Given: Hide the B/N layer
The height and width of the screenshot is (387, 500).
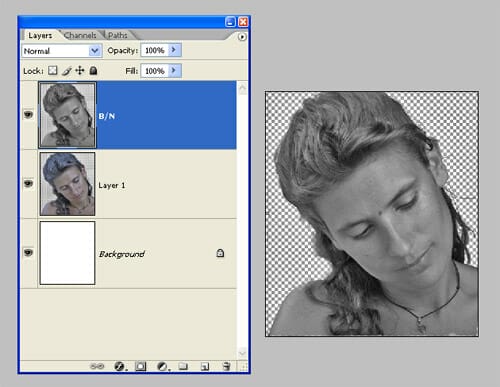Looking at the screenshot, I should (28, 115).
